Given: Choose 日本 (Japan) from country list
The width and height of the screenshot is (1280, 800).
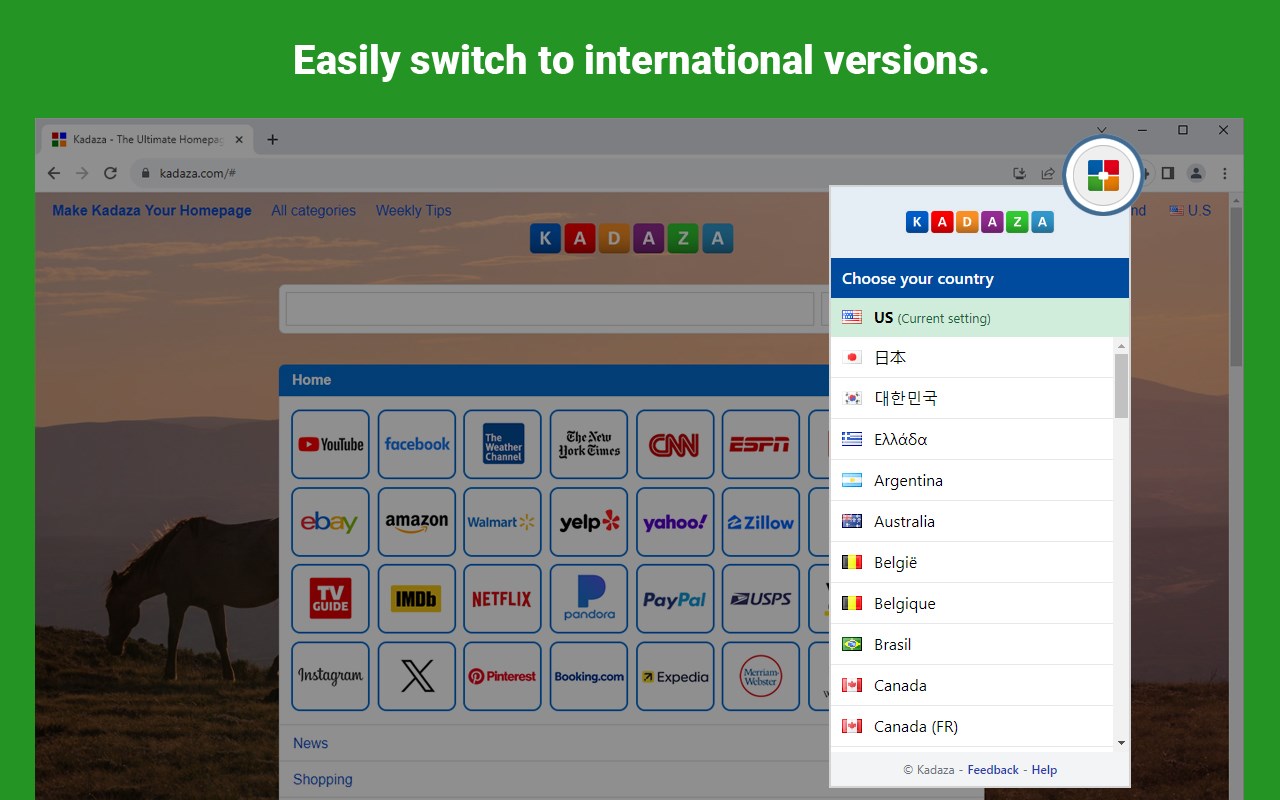Looking at the screenshot, I should [x=971, y=357].
